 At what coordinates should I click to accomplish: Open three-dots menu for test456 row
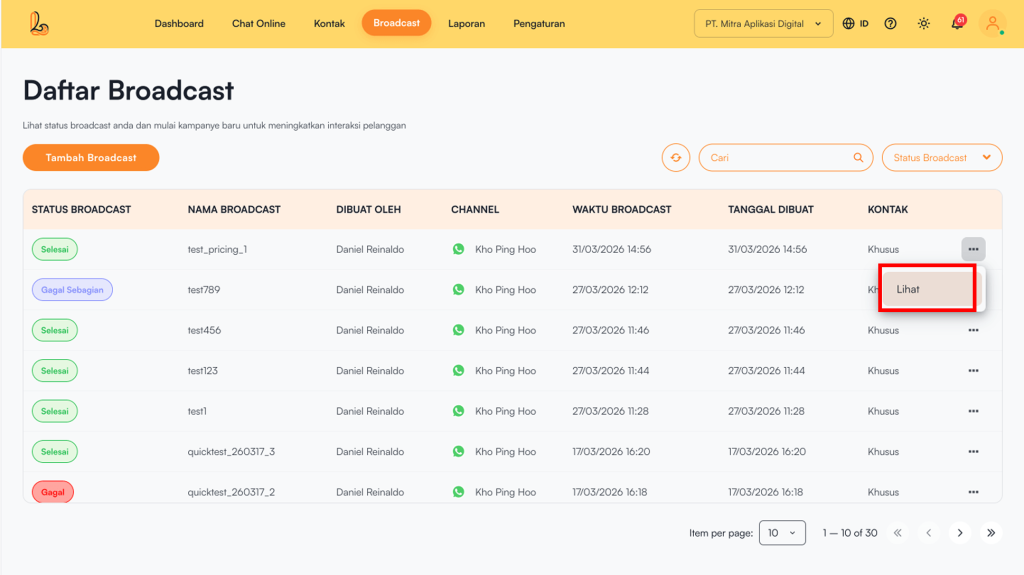click(x=973, y=330)
